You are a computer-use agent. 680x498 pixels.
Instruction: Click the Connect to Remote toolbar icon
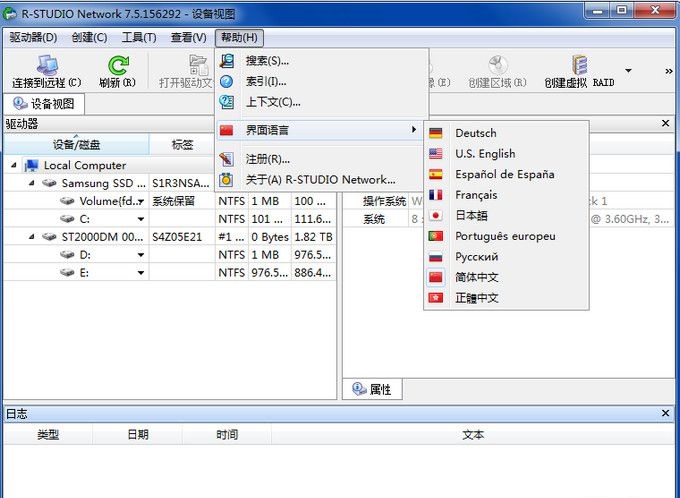(47, 66)
